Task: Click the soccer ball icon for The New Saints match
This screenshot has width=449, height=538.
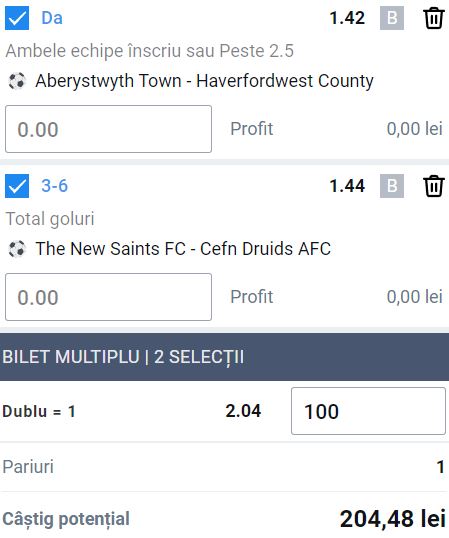Action: (x=17, y=249)
